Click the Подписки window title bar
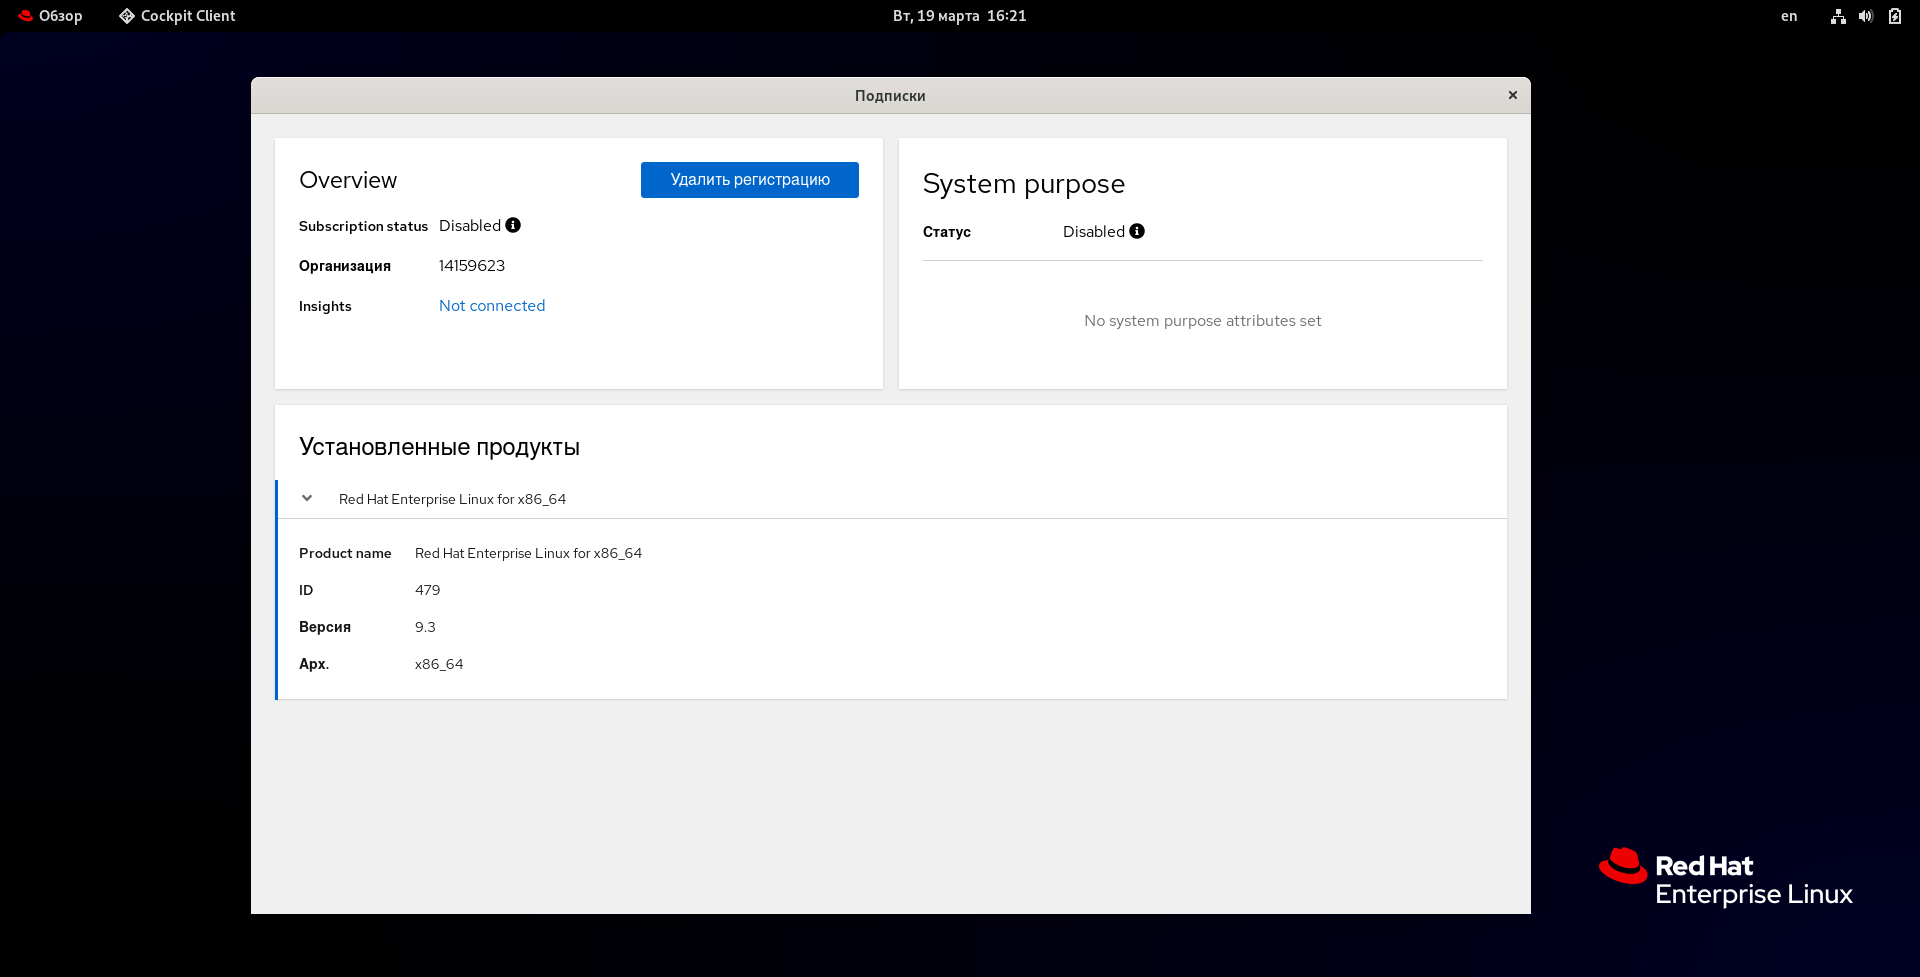This screenshot has height=977, width=1920. click(x=889, y=96)
